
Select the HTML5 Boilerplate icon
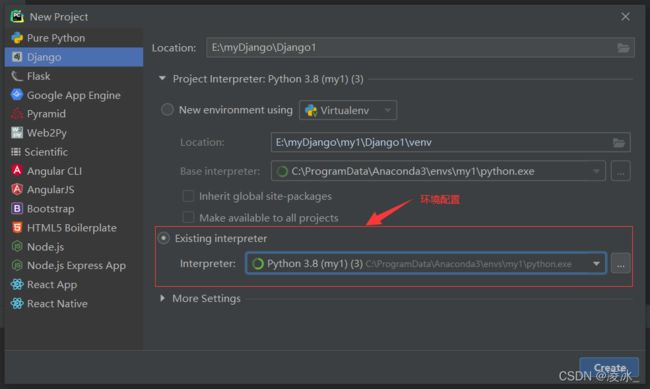click(17, 227)
